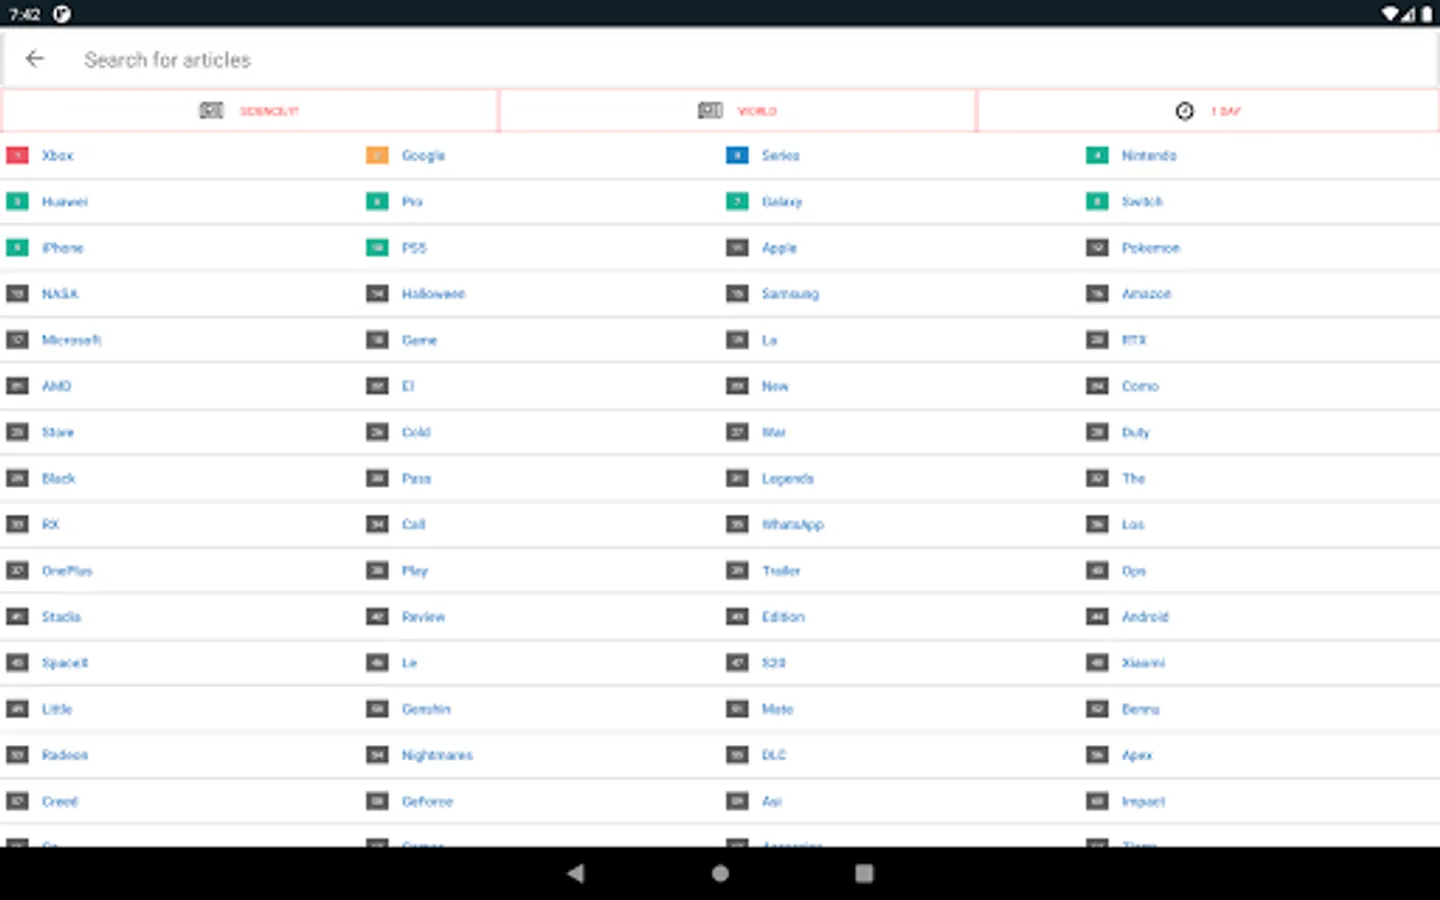Open the 'Pokemon' trending keyword

[1151, 247]
